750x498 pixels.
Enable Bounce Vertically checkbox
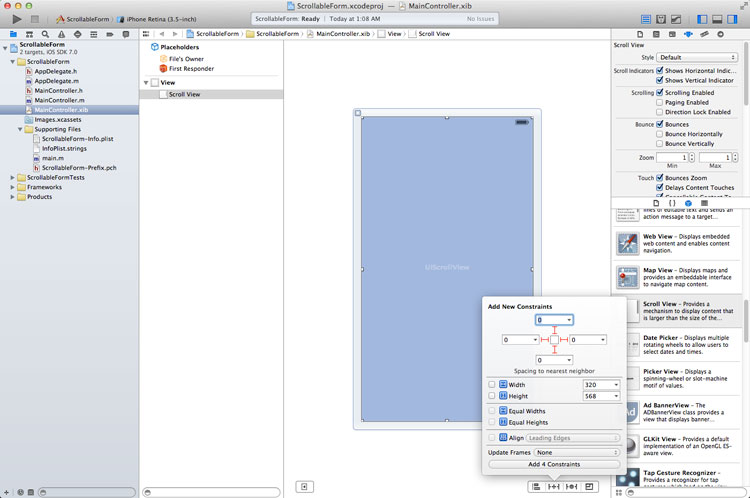[660, 144]
